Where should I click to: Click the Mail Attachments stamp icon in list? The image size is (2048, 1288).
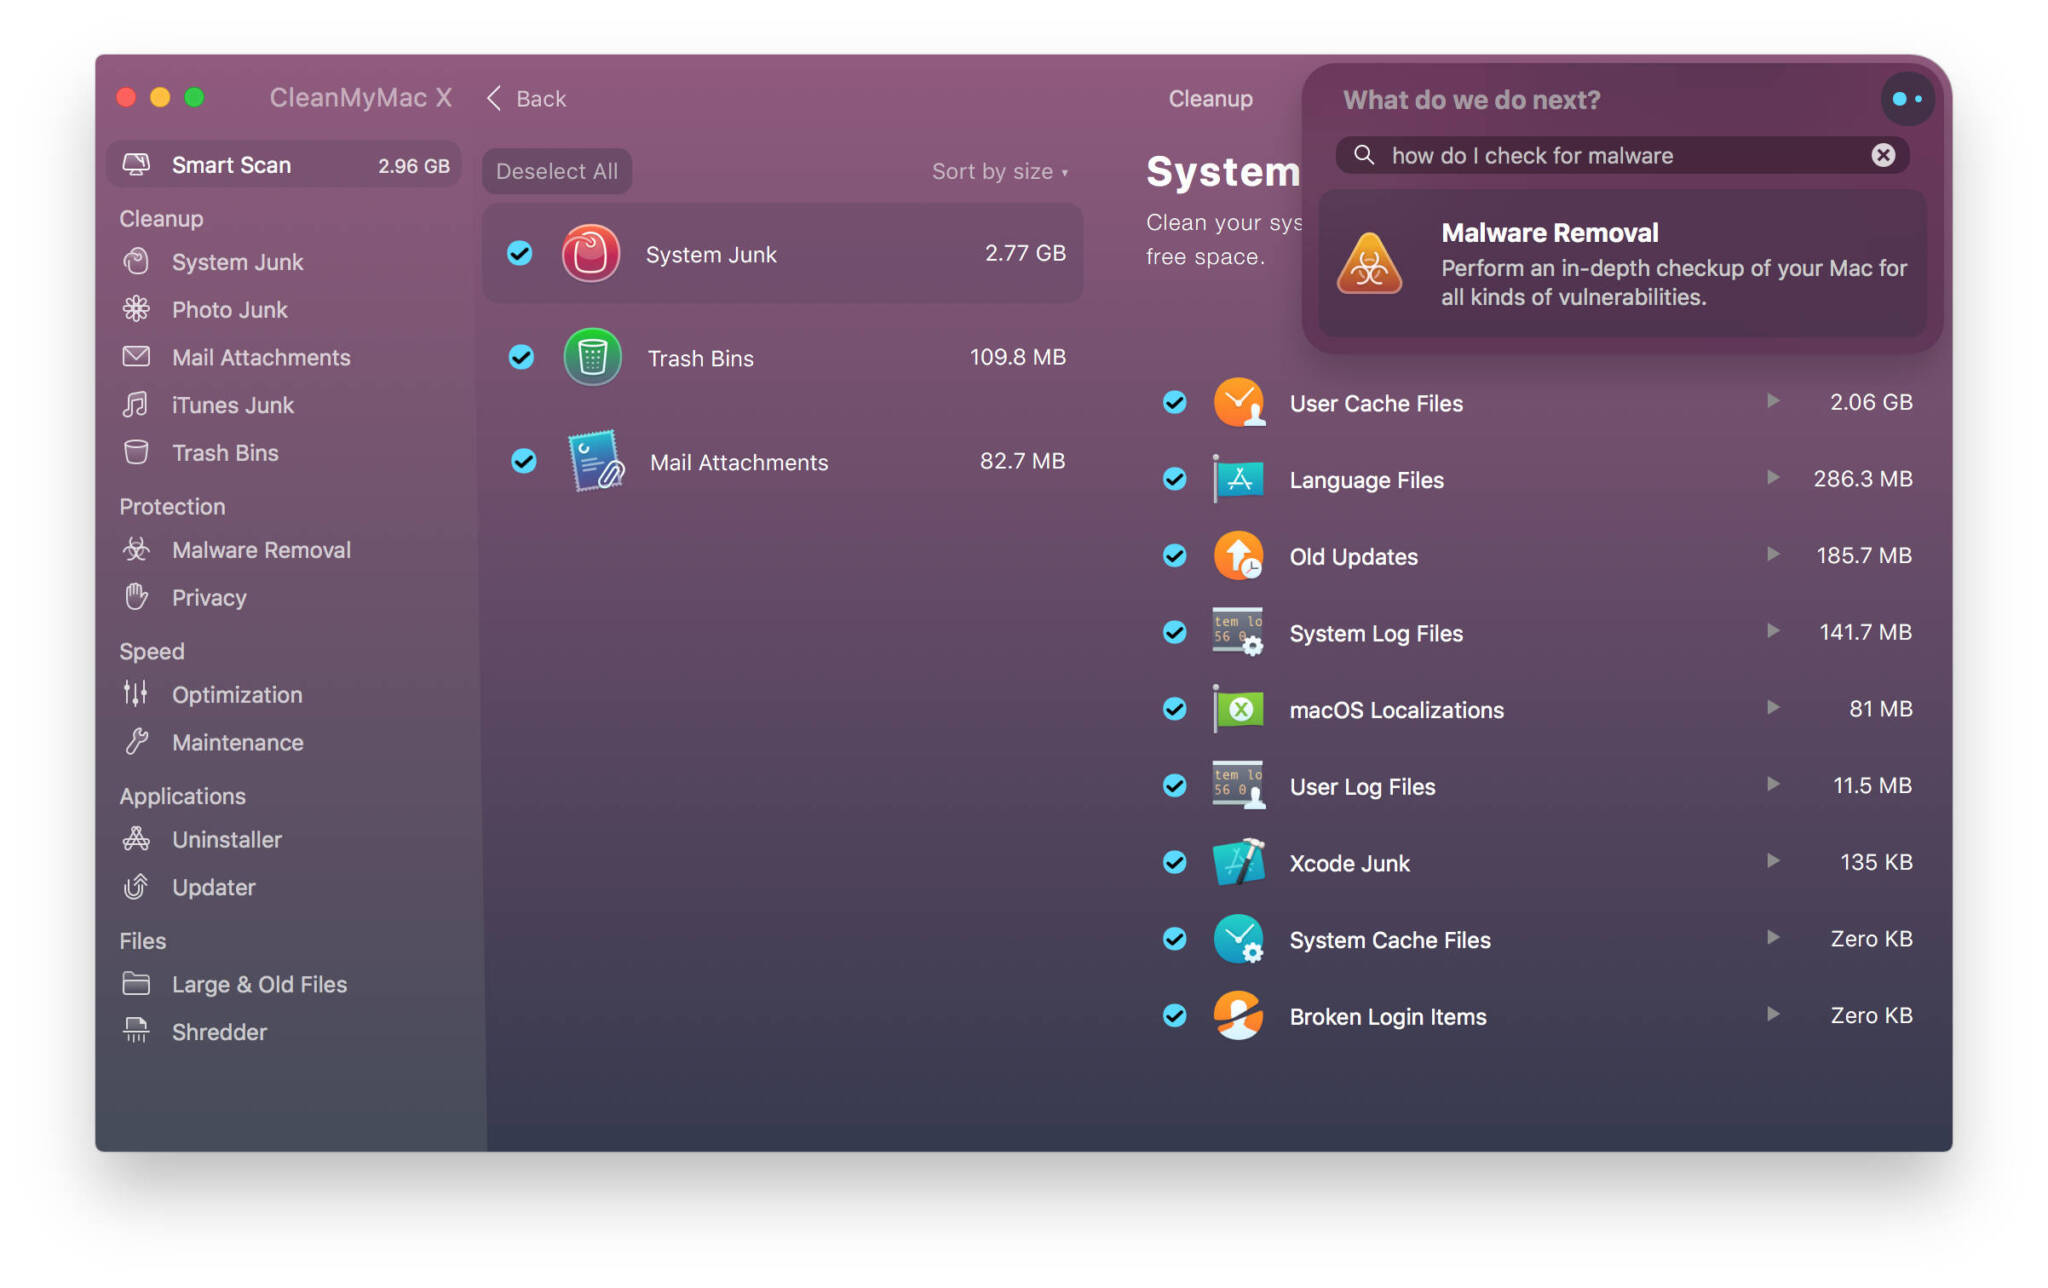[596, 461]
